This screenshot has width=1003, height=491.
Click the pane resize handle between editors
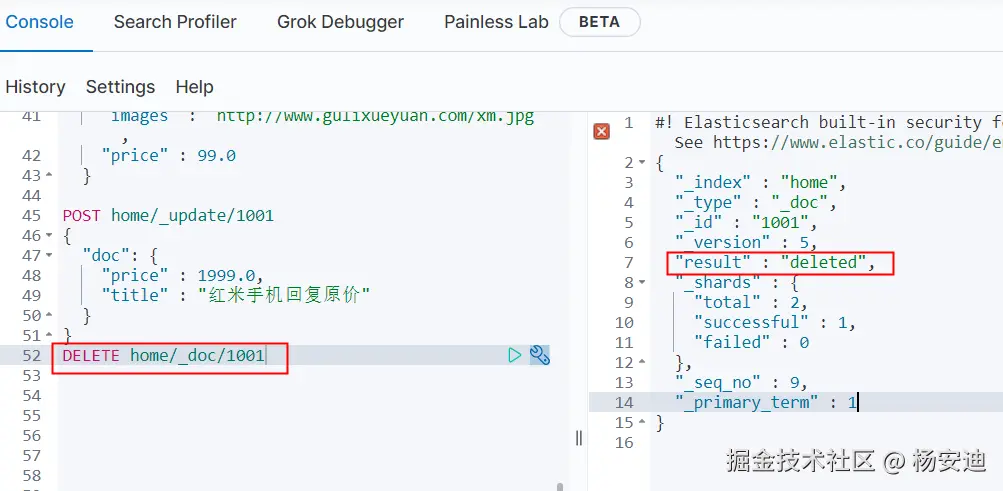[578, 437]
